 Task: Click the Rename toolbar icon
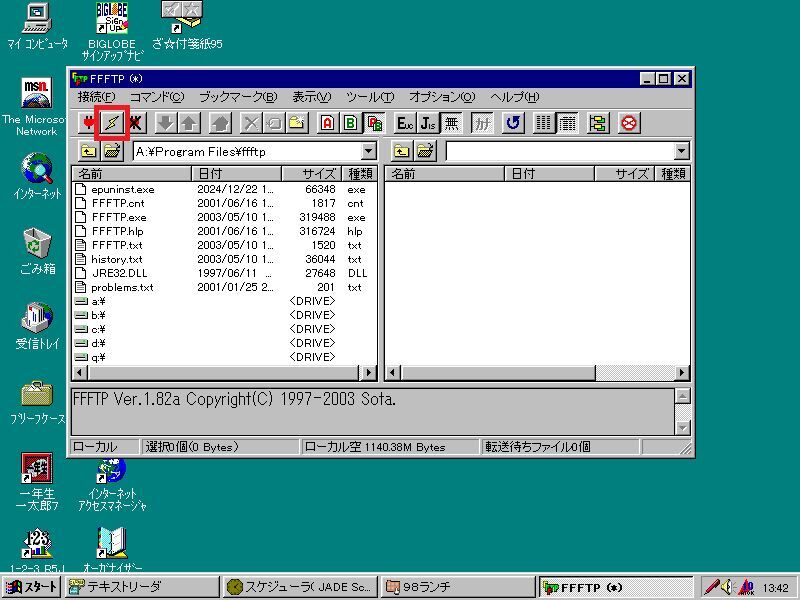click(274, 123)
